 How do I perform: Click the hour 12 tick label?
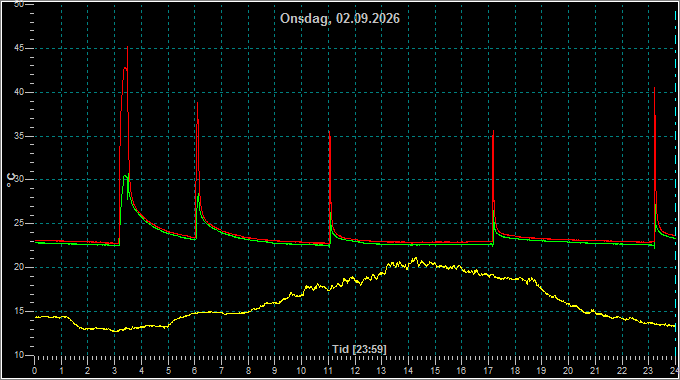[355, 371]
